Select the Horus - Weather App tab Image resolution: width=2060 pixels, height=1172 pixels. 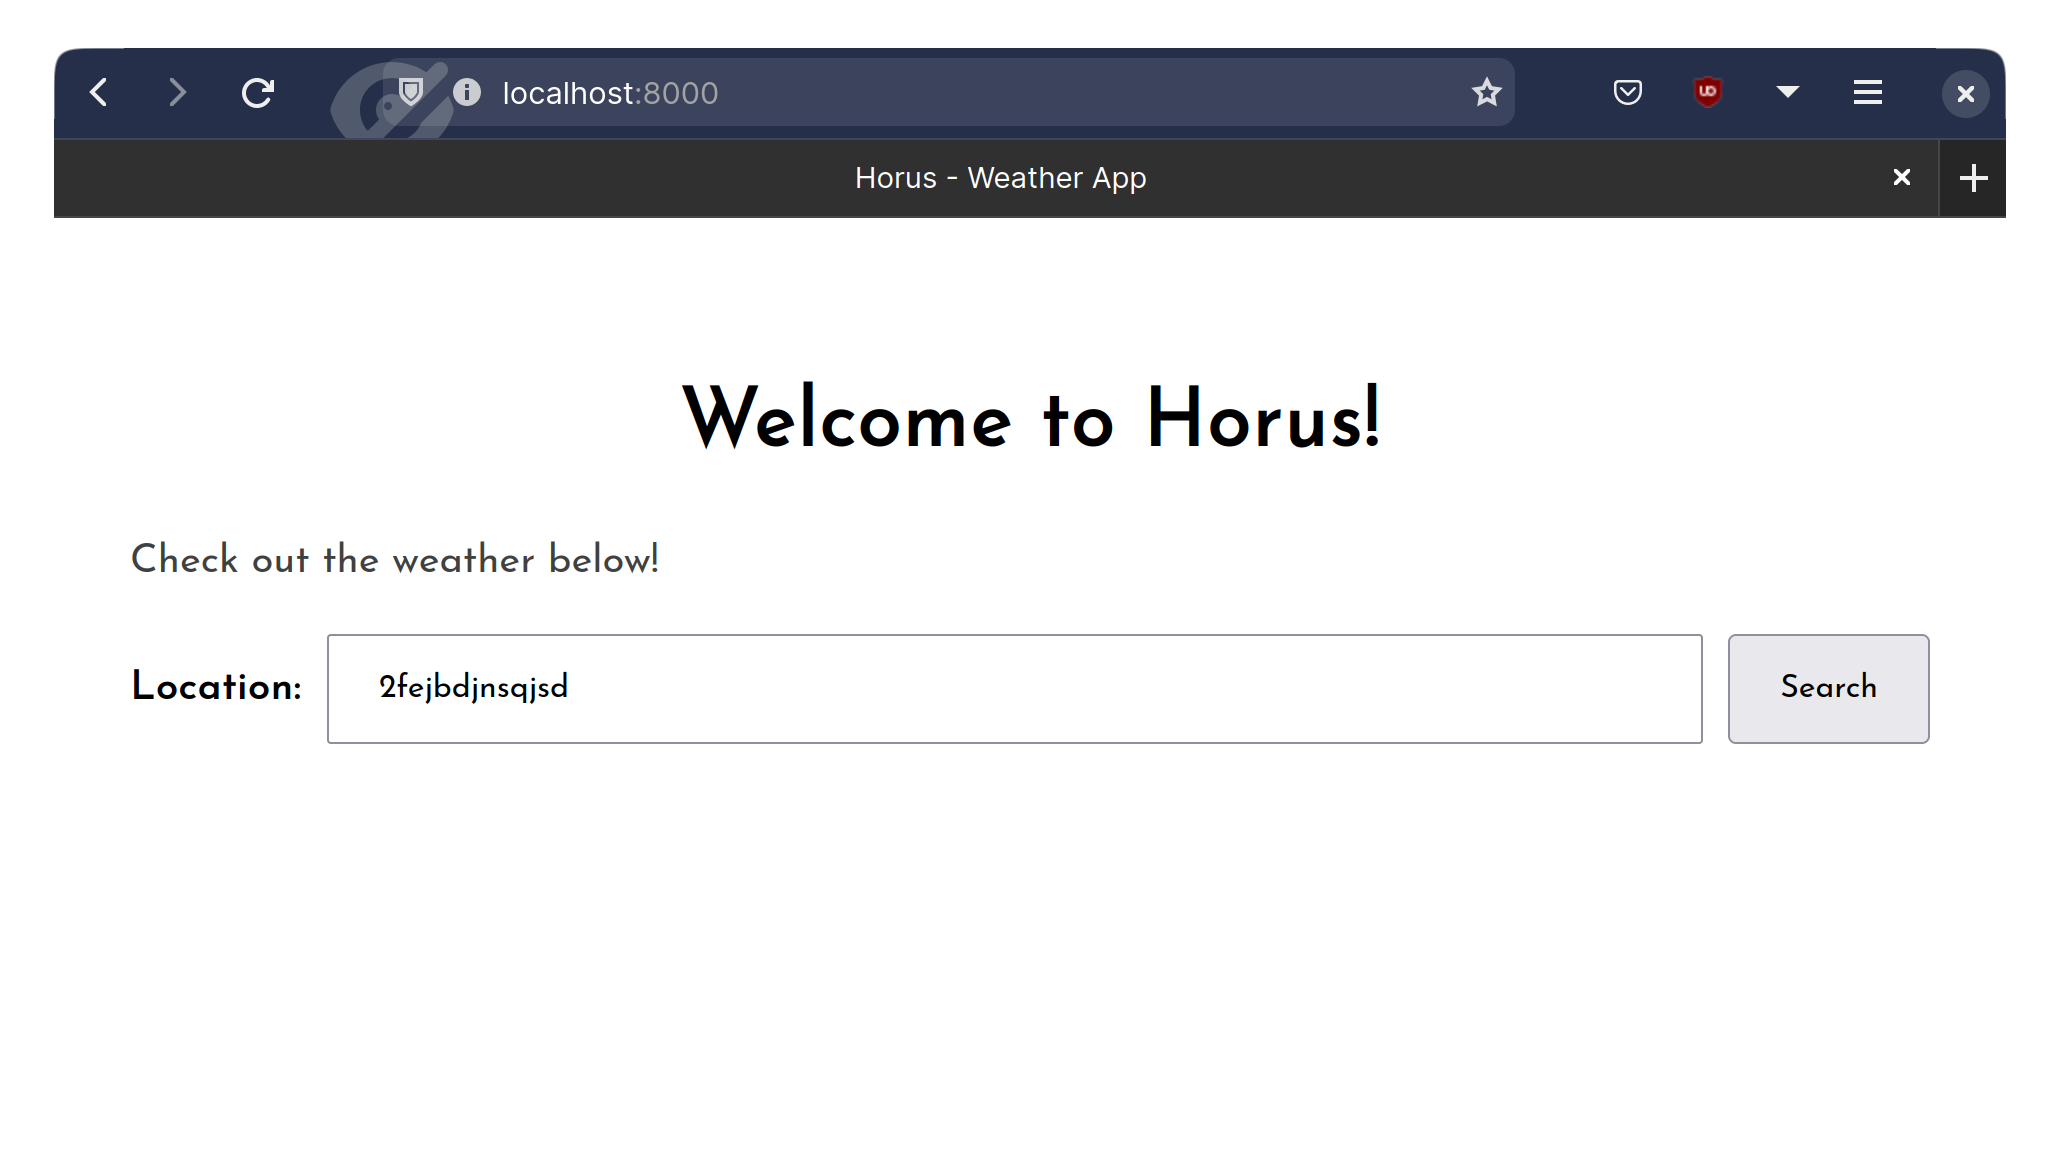[1000, 178]
